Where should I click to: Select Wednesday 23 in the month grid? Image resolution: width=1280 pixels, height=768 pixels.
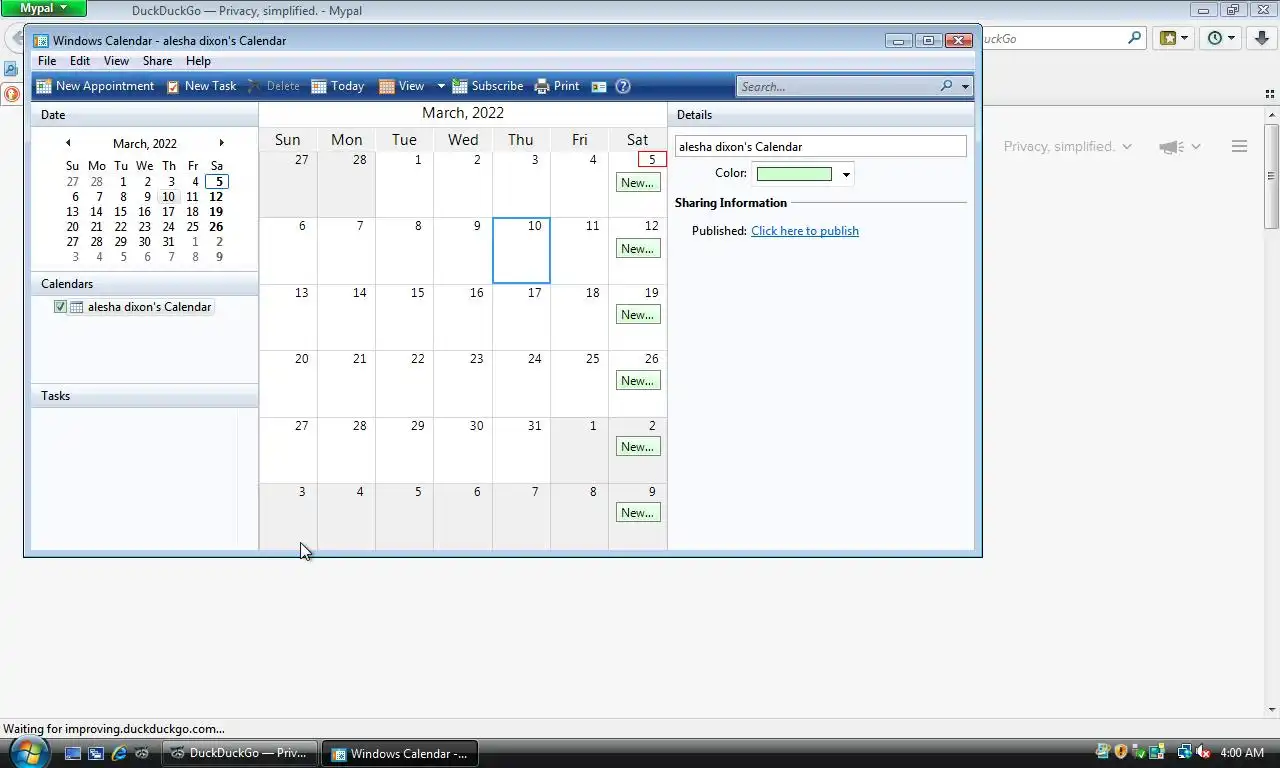point(462,383)
